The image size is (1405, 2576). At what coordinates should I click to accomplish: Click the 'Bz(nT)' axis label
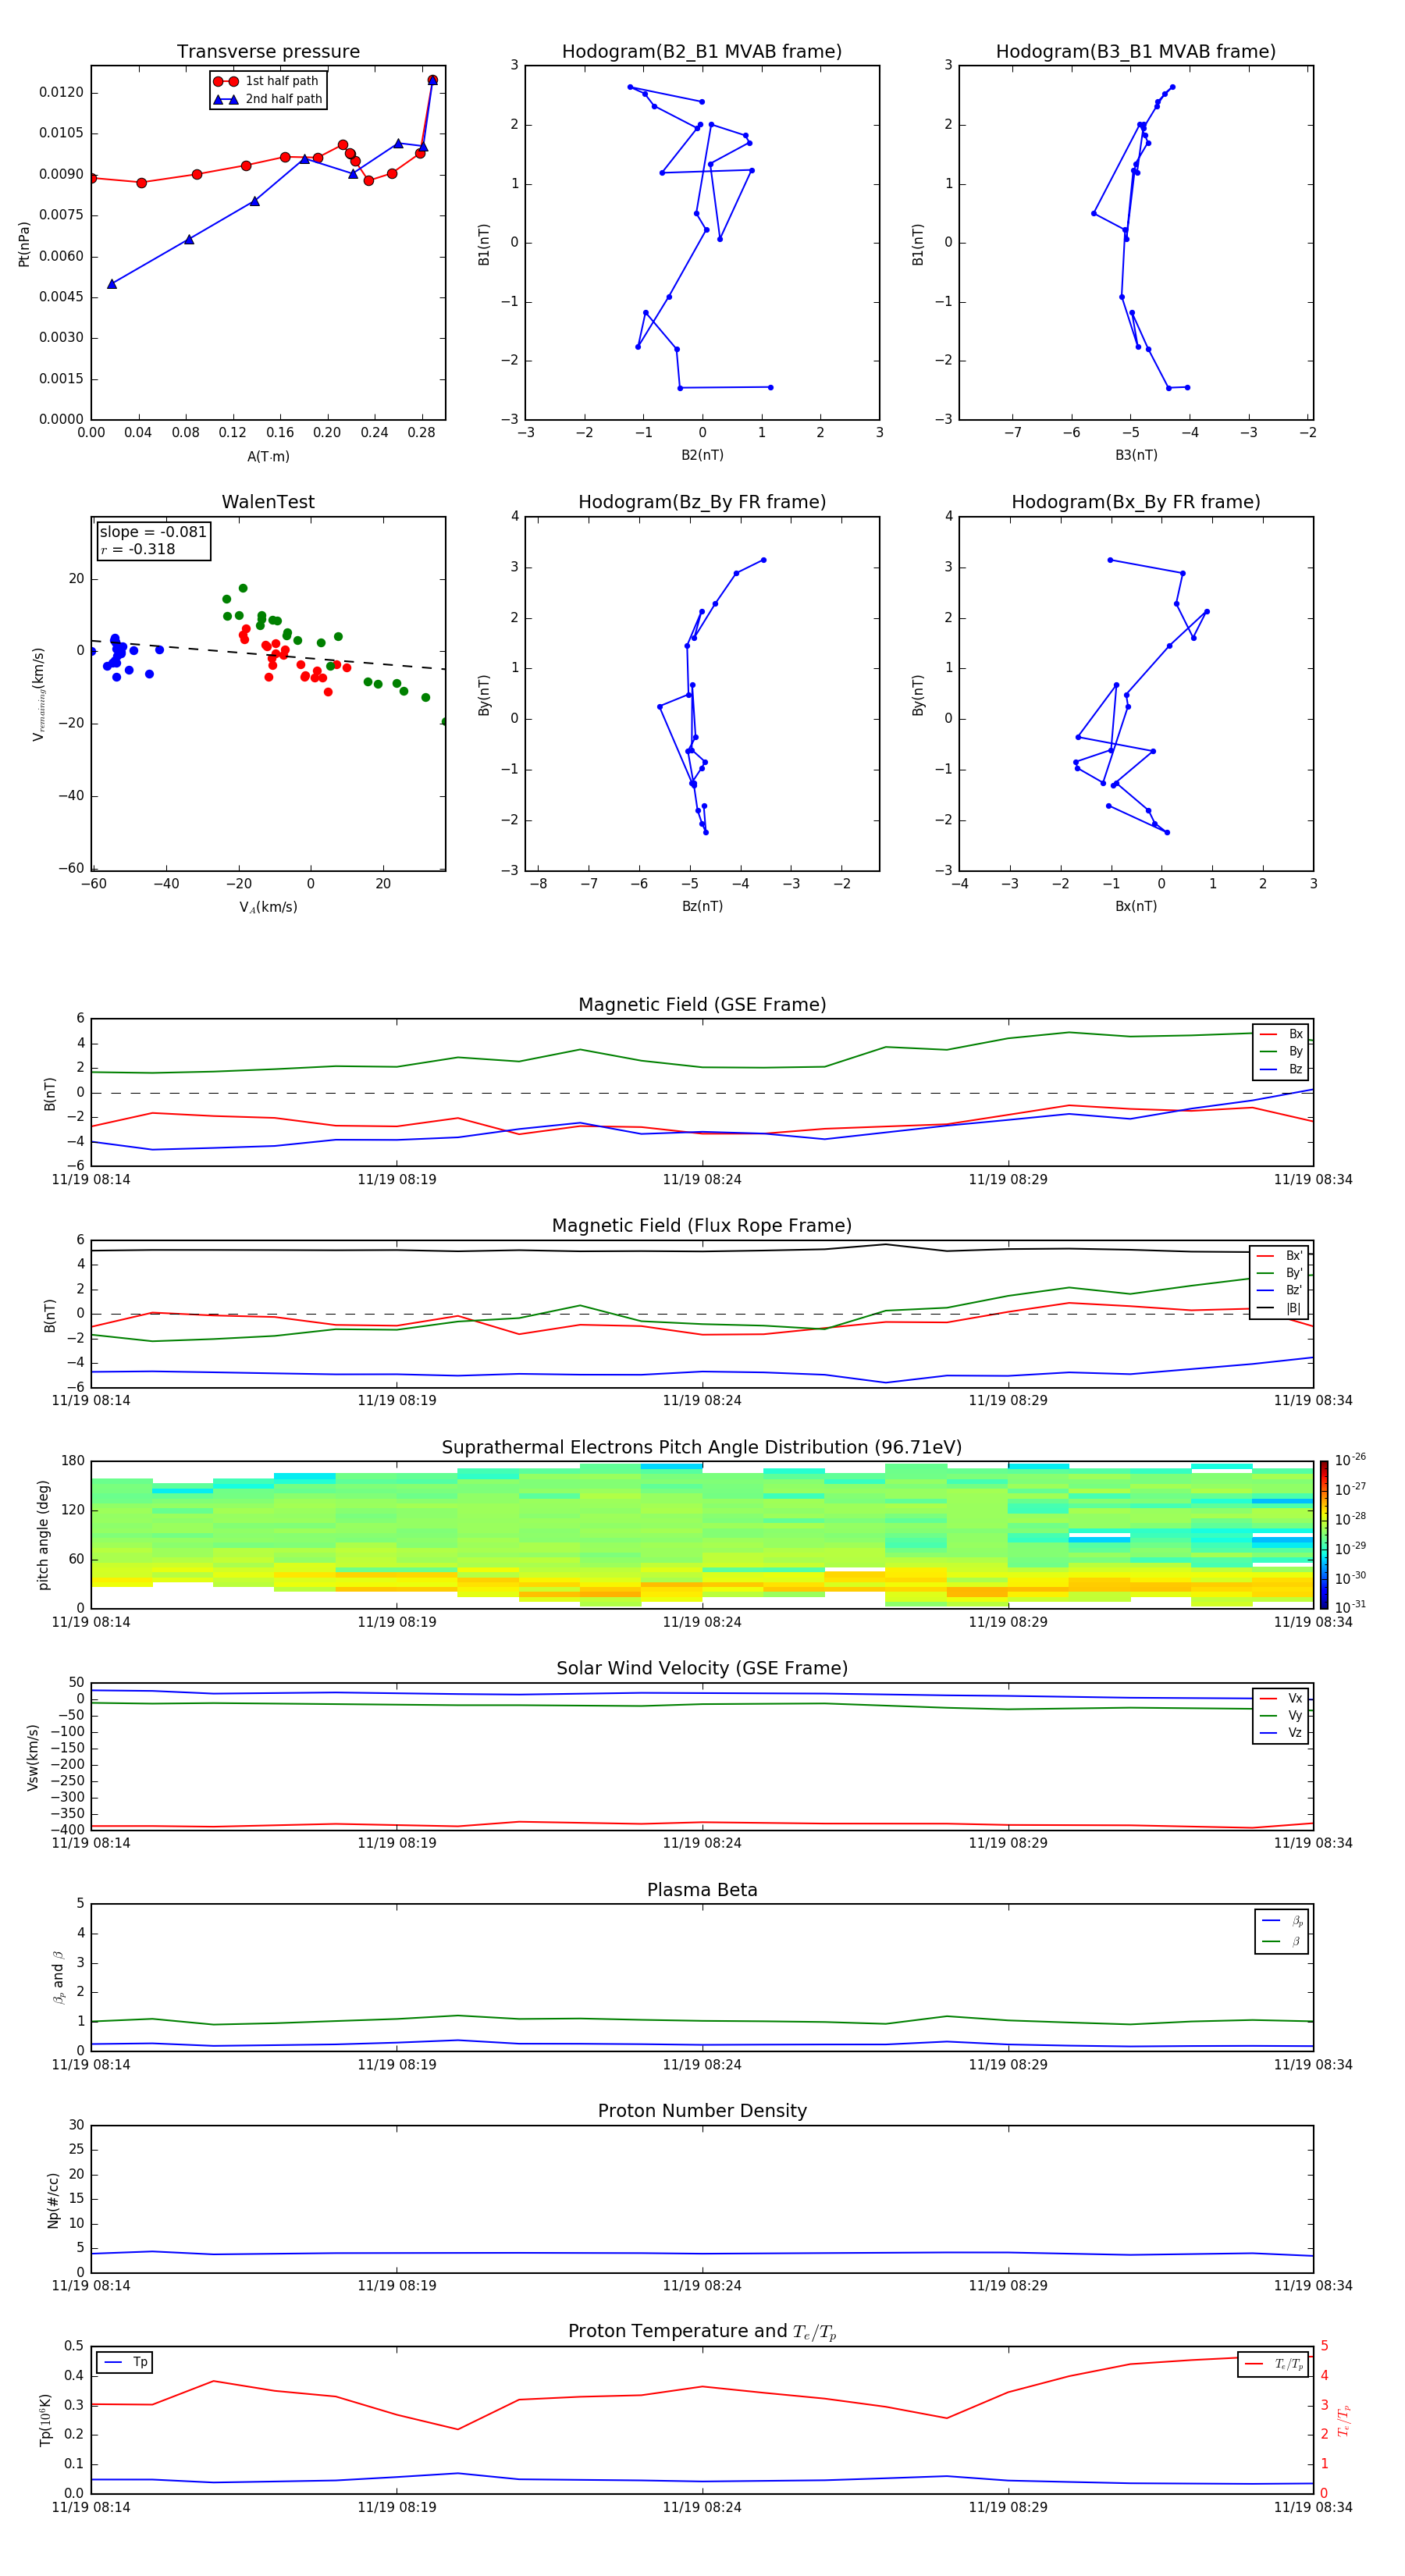tap(702, 906)
